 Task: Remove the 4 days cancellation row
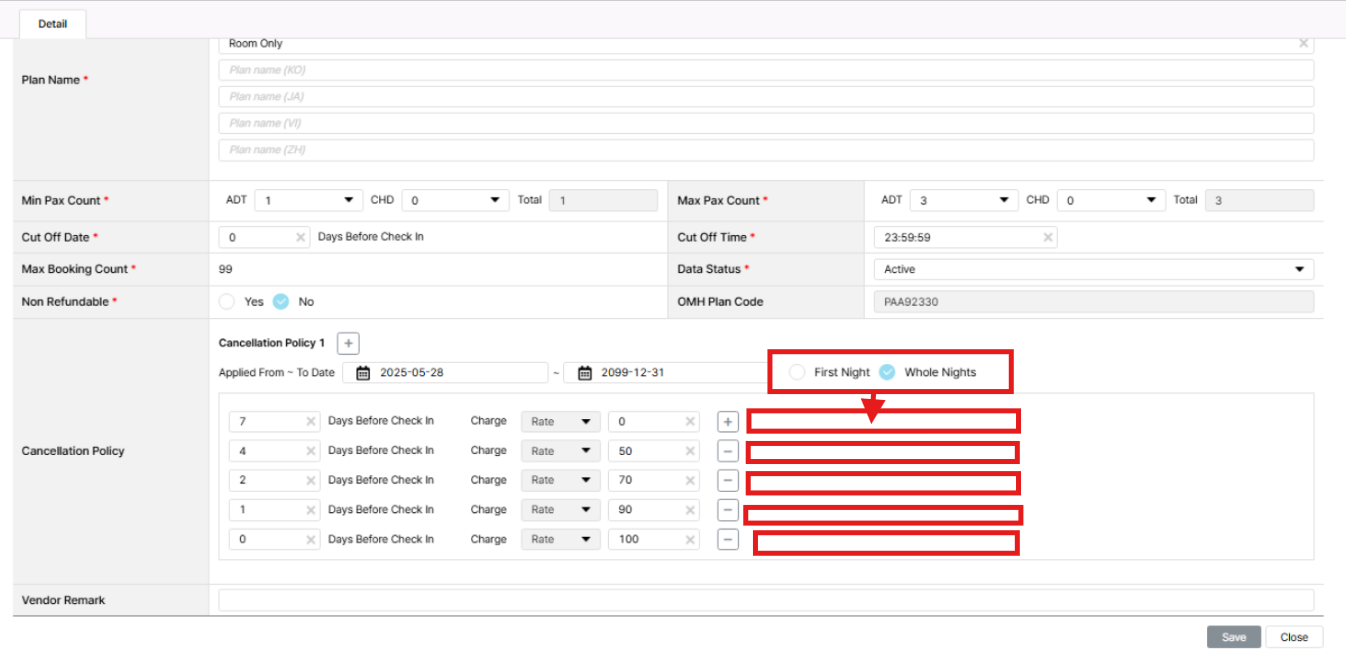tap(728, 451)
